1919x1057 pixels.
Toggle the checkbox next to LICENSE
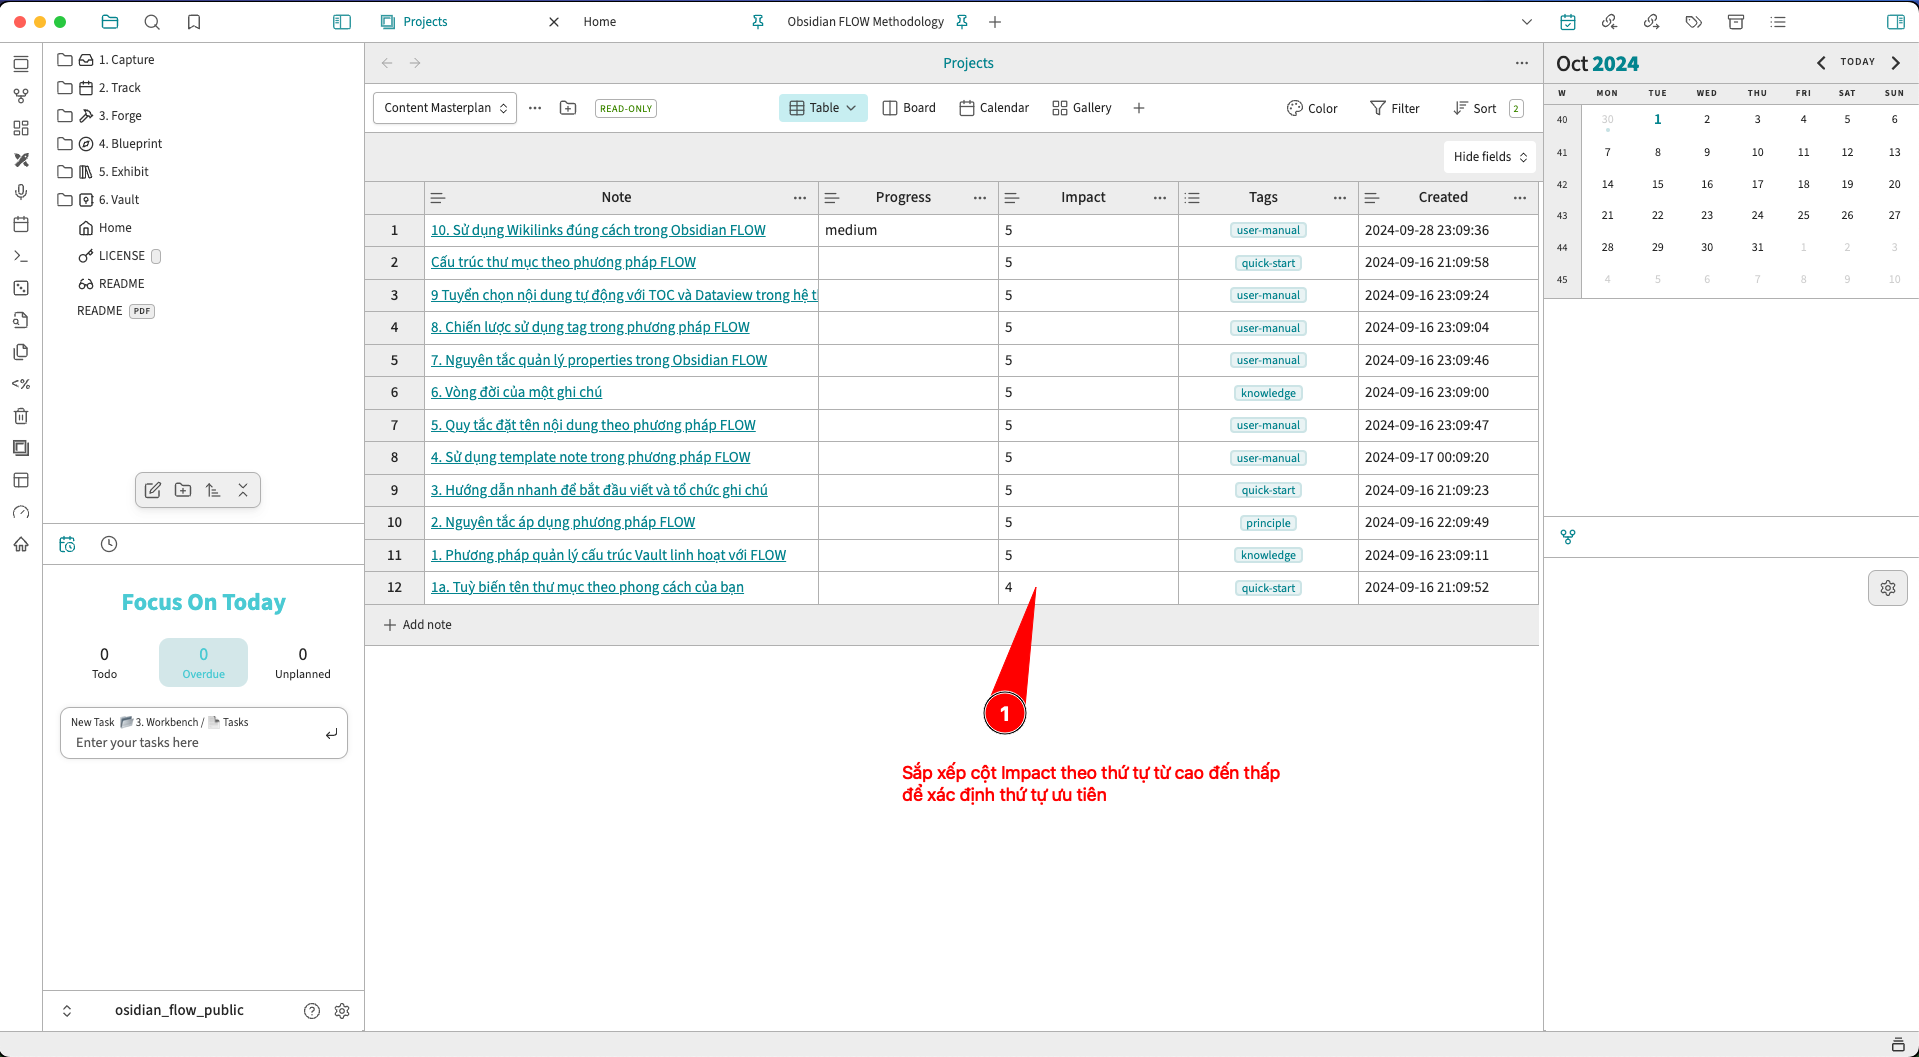[156, 256]
